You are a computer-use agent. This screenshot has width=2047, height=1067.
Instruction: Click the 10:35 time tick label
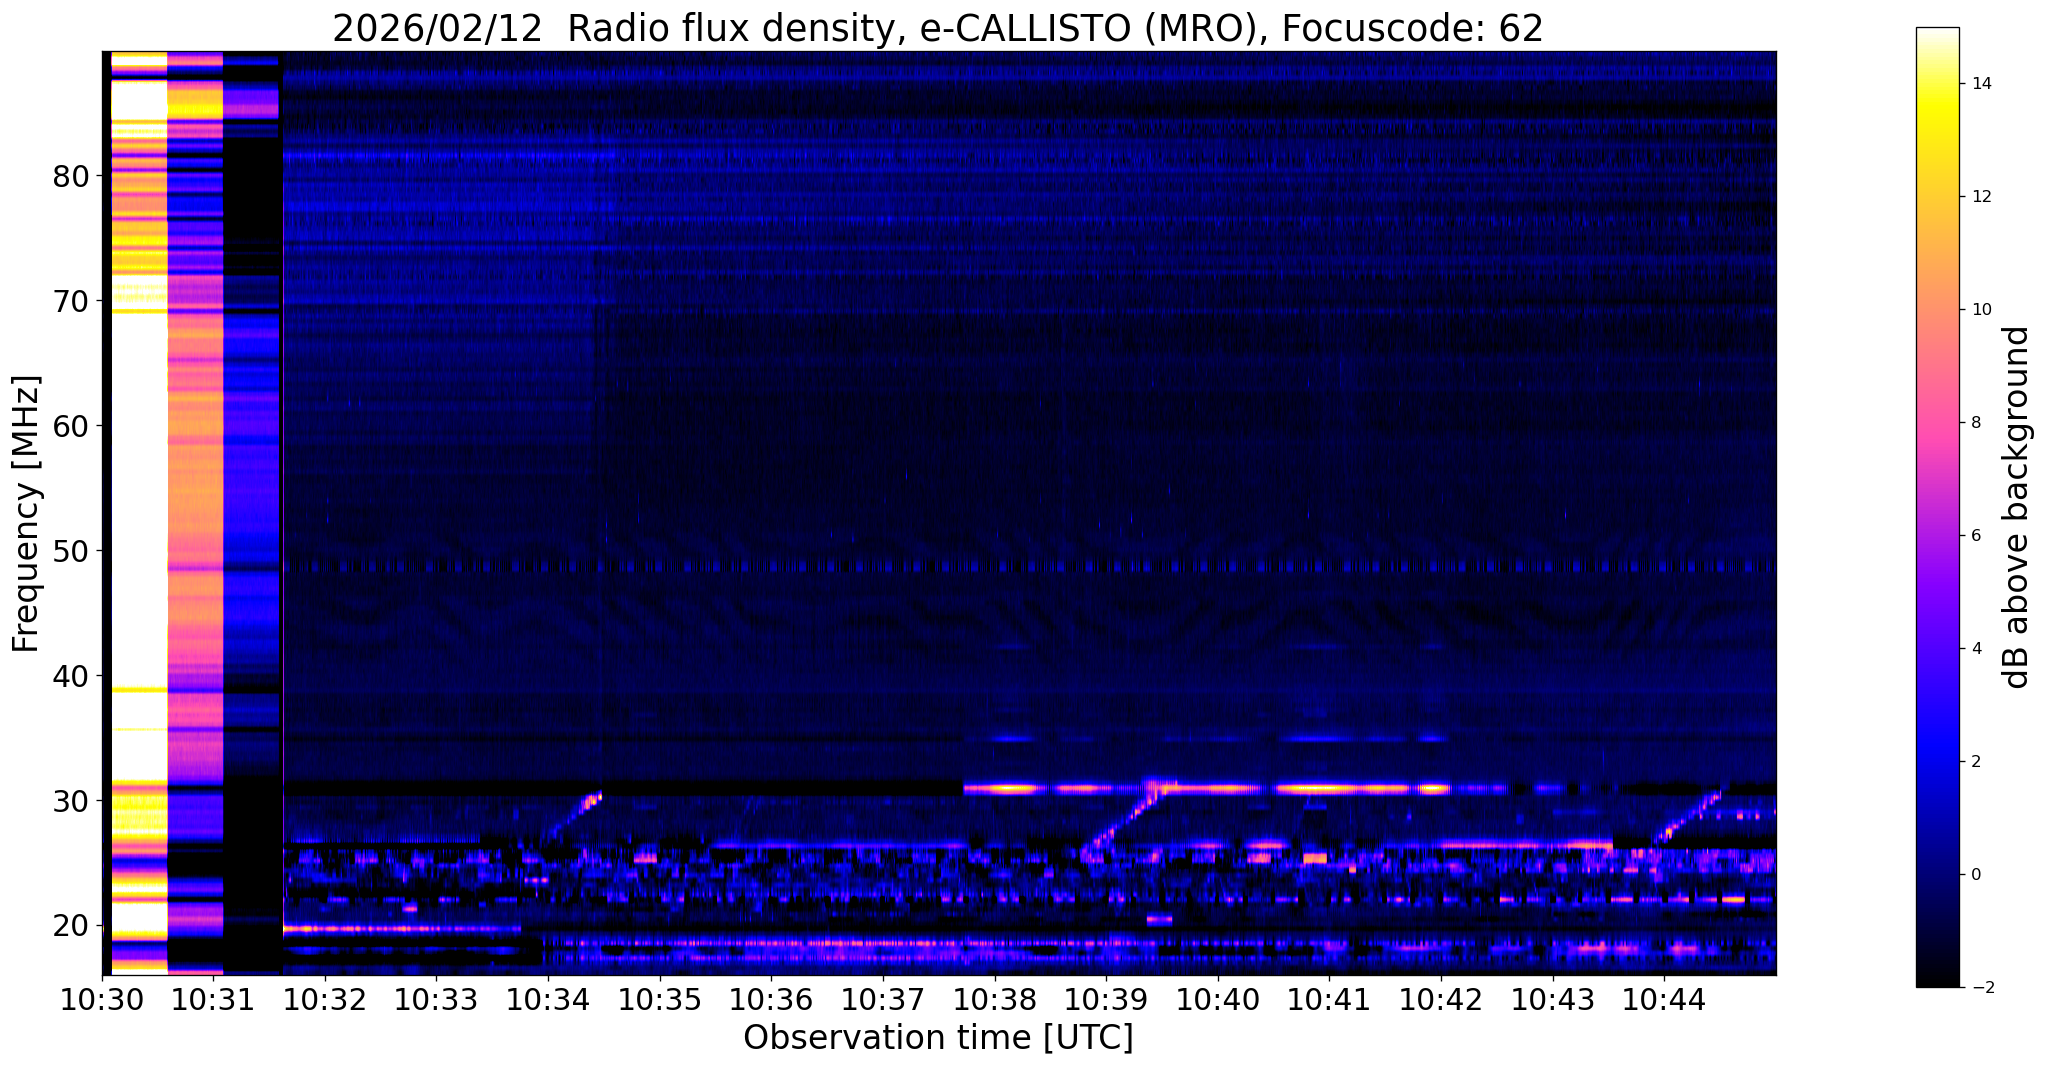coord(660,999)
